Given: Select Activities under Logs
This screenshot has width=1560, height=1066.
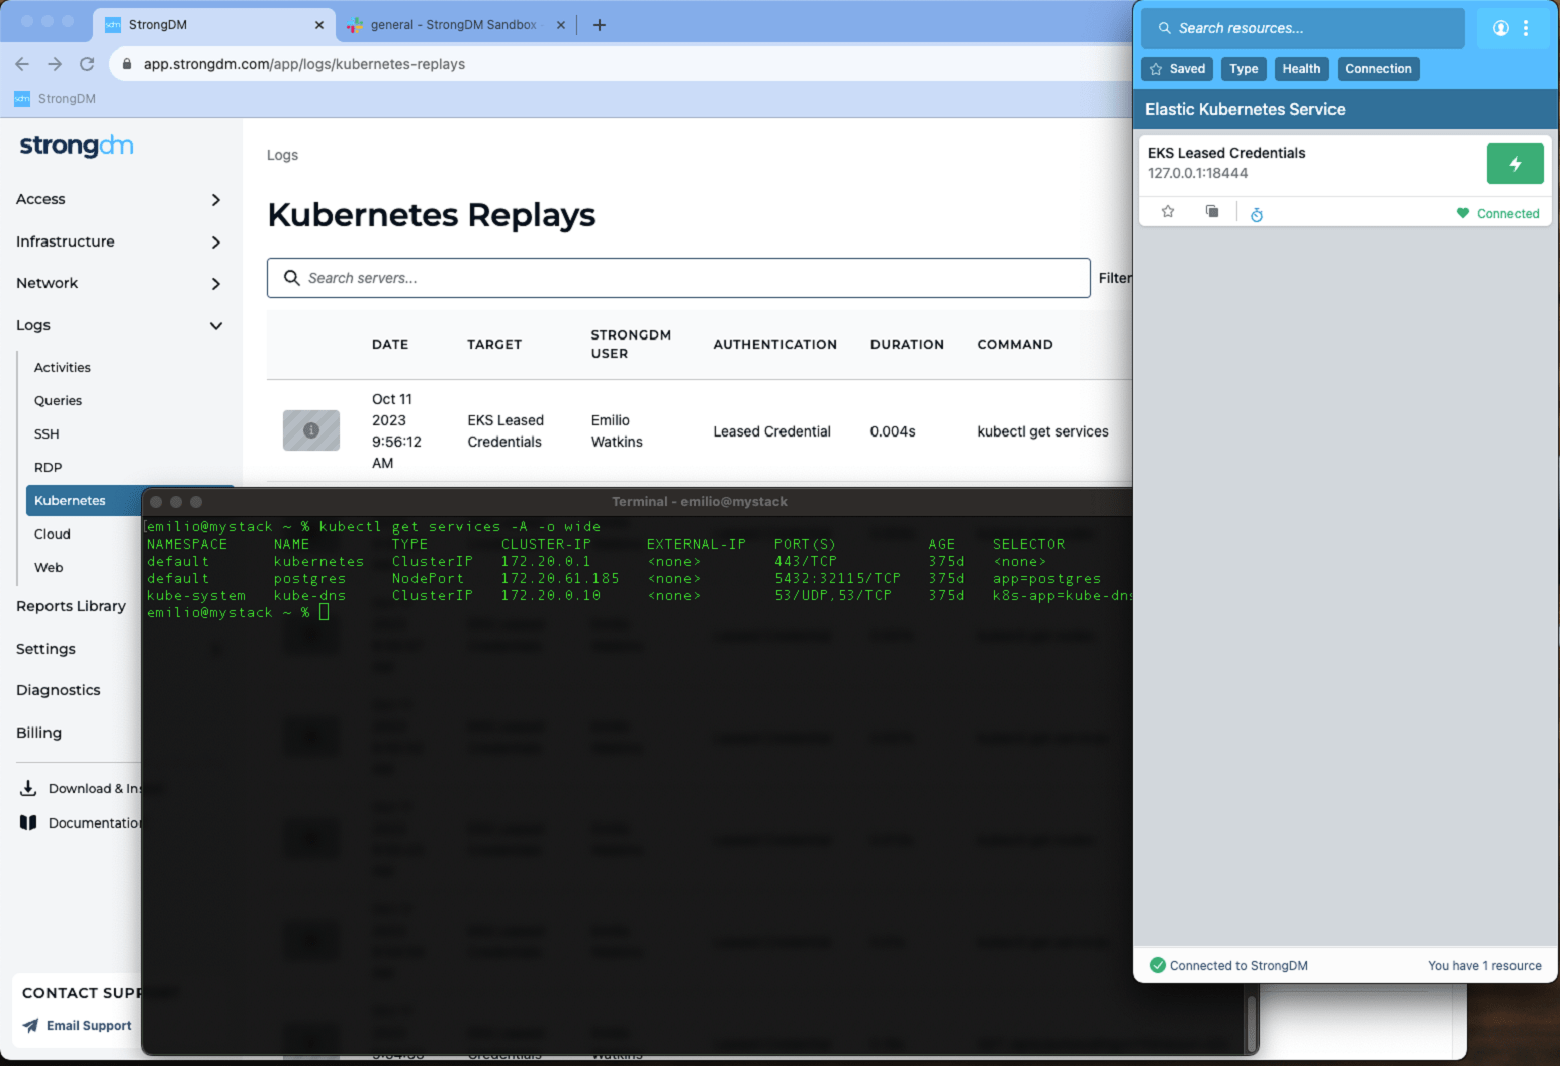Looking at the screenshot, I should point(61,367).
